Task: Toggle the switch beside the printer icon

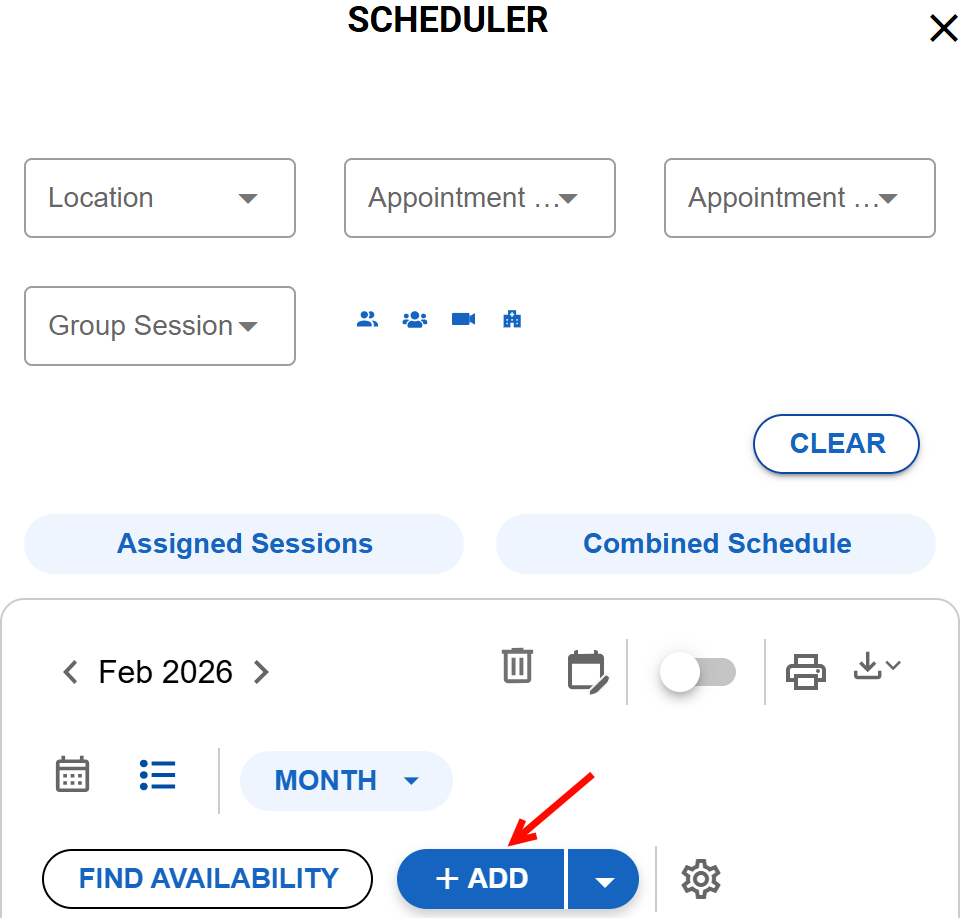Action: (x=698, y=673)
